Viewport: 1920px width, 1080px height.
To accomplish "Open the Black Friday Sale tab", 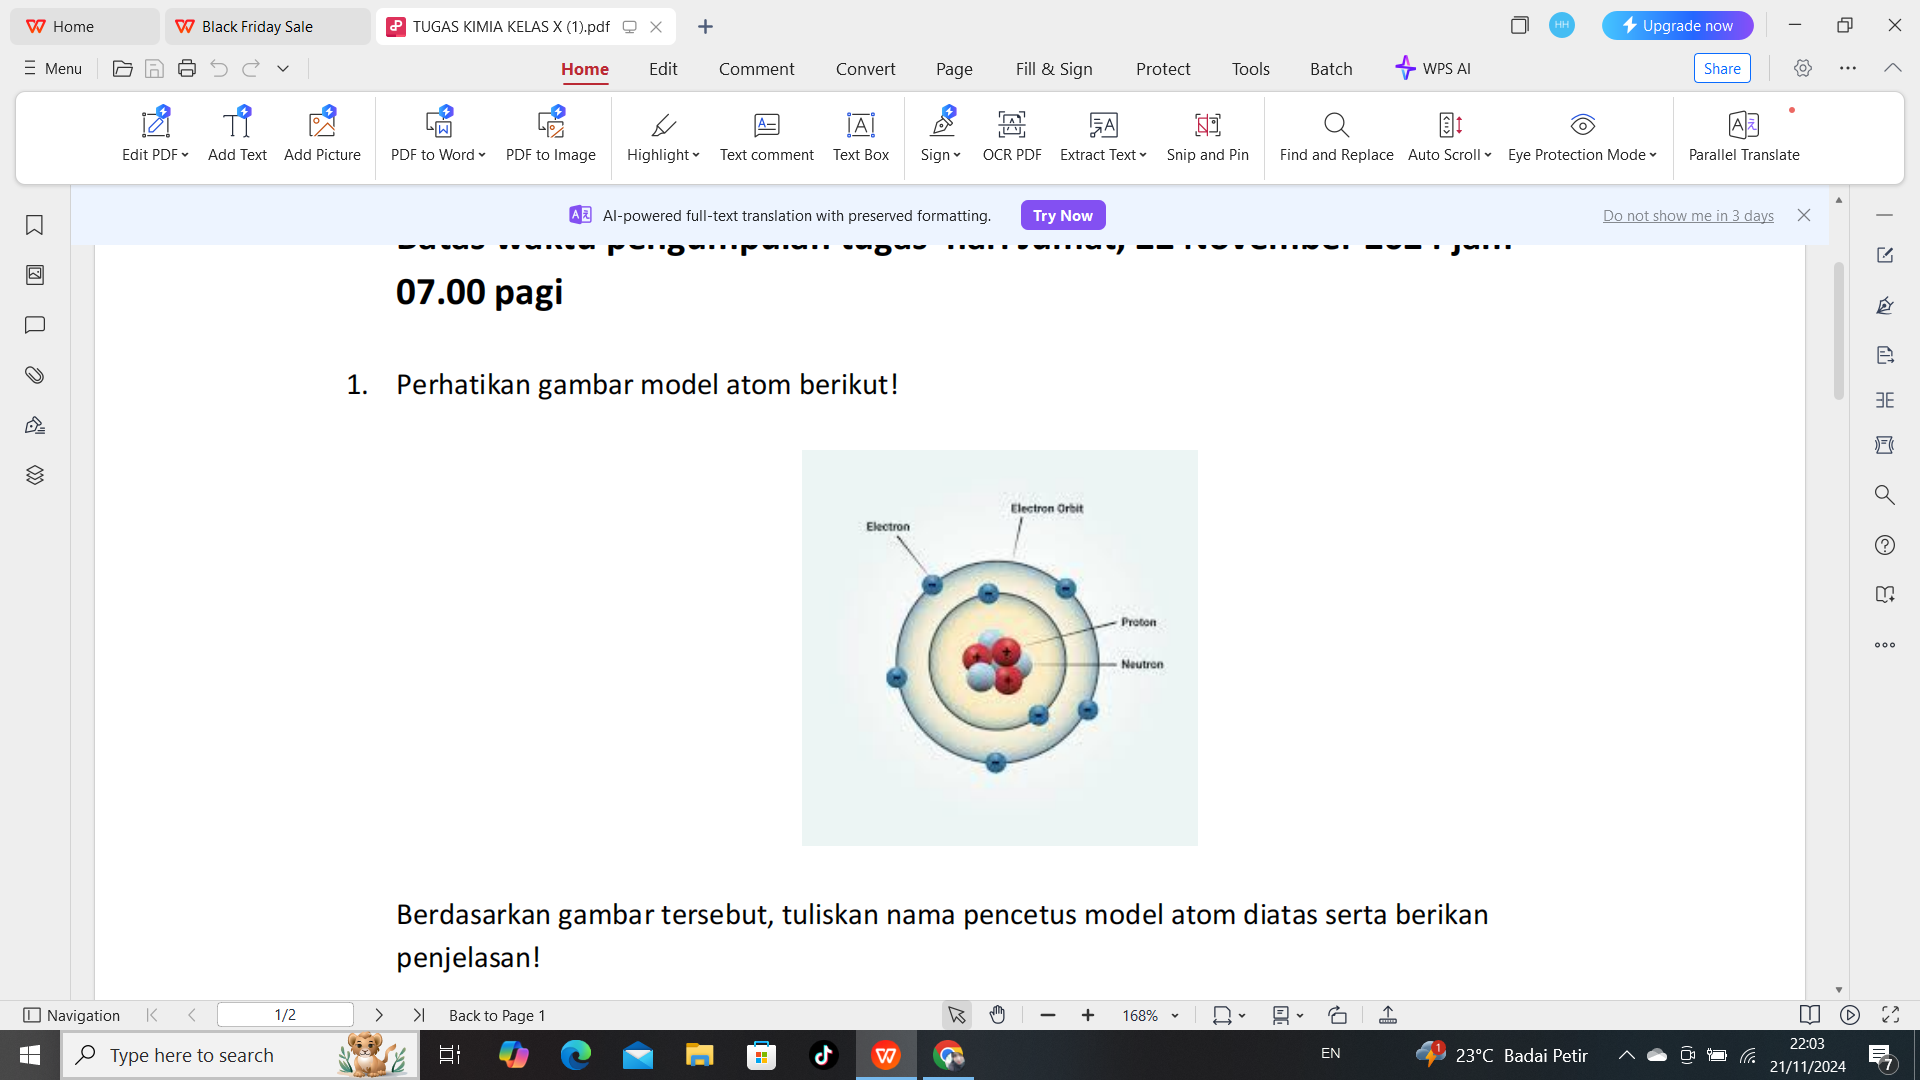I will click(267, 27).
